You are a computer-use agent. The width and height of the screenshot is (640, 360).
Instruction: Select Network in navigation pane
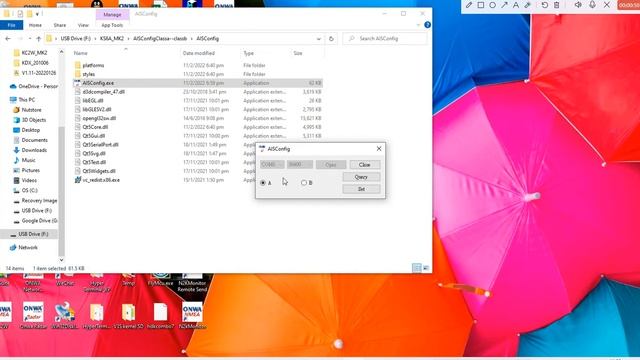[x=28, y=247]
